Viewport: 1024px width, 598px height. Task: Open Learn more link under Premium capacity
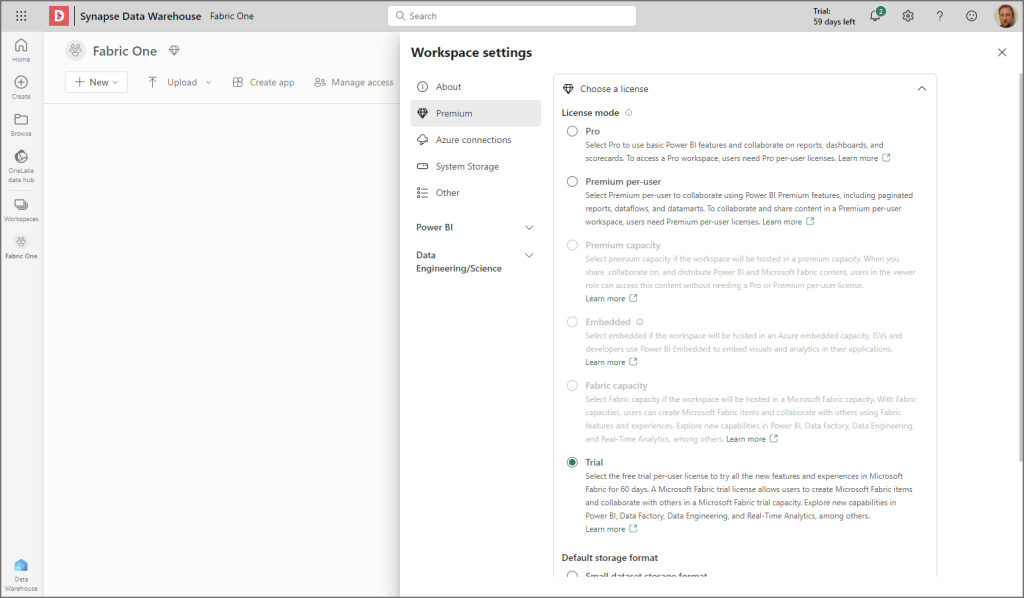(611, 298)
